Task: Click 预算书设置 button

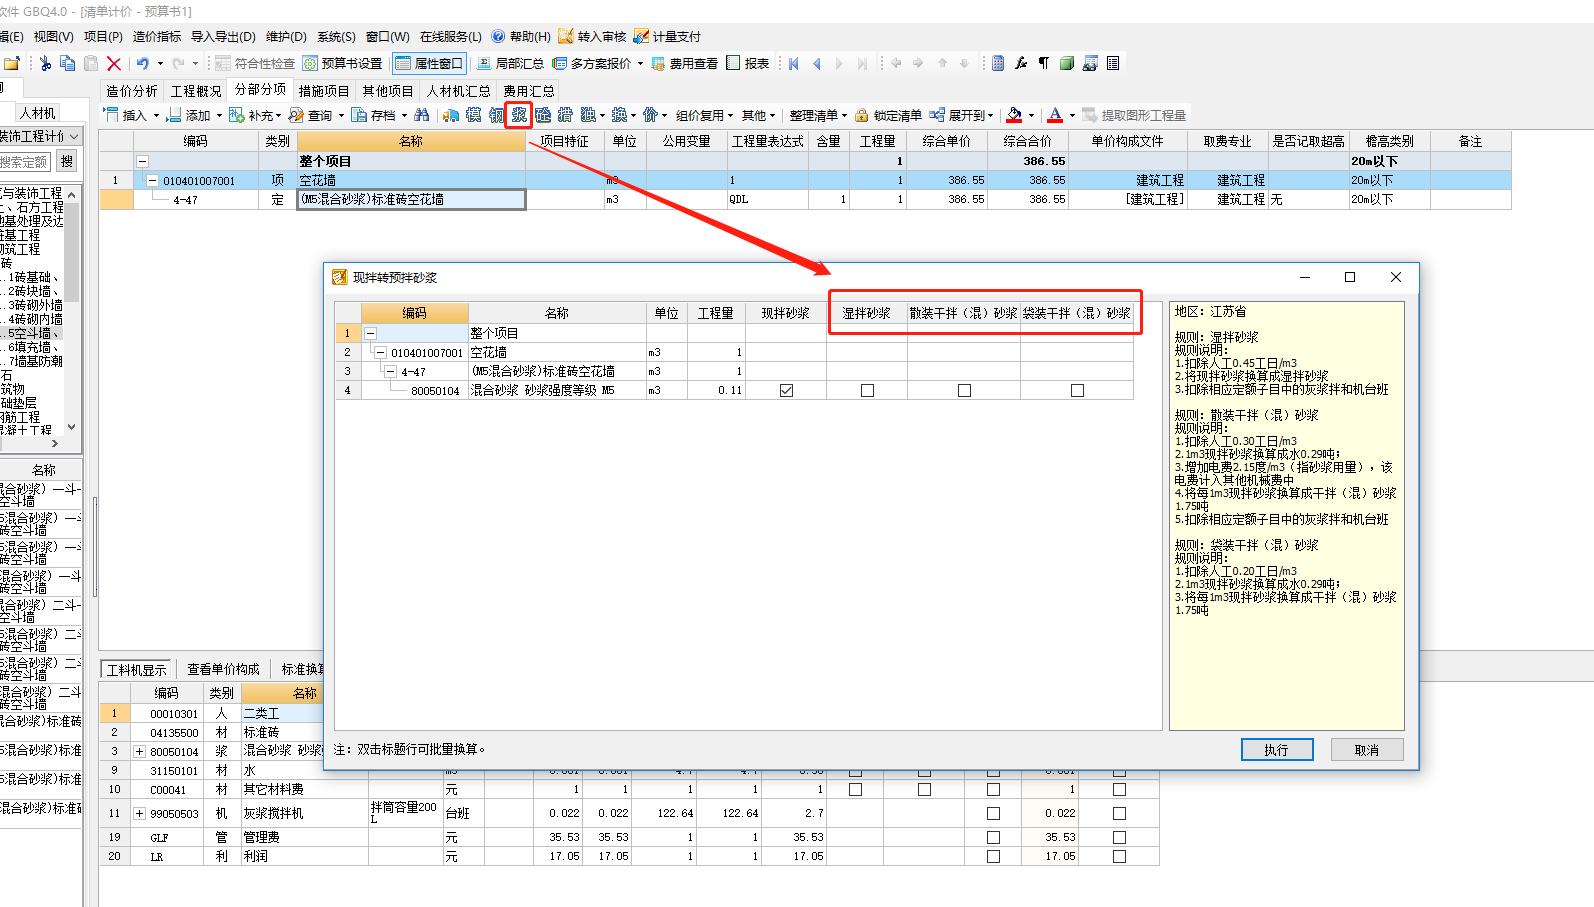Action: (x=343, y=63)
